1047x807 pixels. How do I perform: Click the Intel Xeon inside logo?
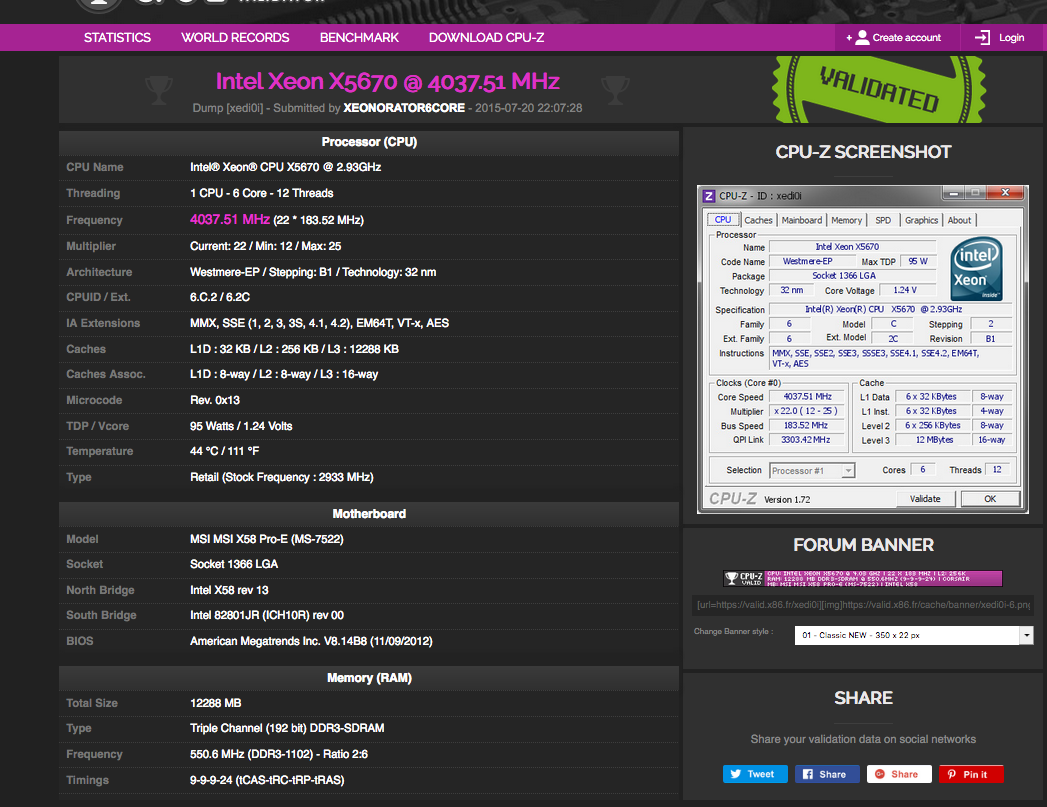coord(976,269)
